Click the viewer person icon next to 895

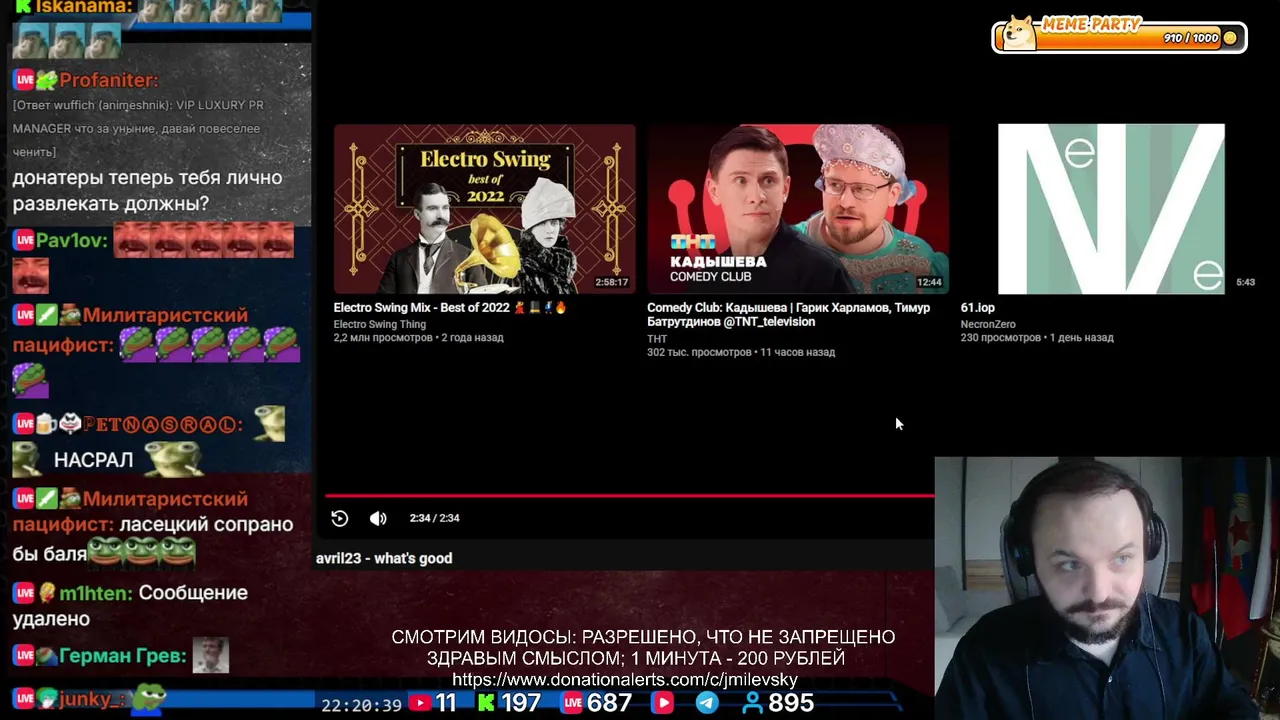tap(752, 703)
